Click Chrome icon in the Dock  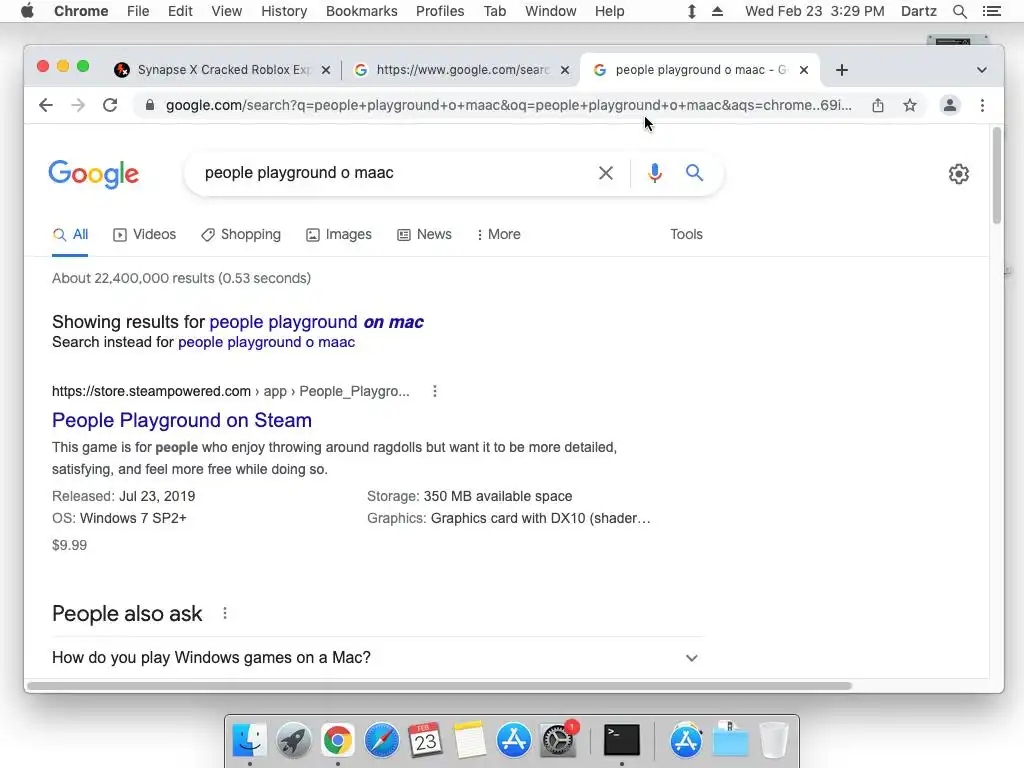pos(337,741)
